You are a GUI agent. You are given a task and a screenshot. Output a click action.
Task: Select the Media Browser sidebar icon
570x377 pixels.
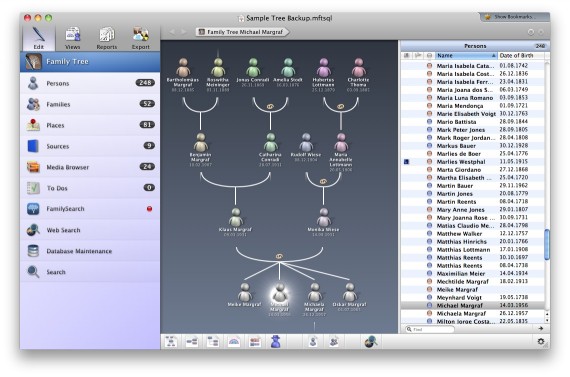(33, 167)
